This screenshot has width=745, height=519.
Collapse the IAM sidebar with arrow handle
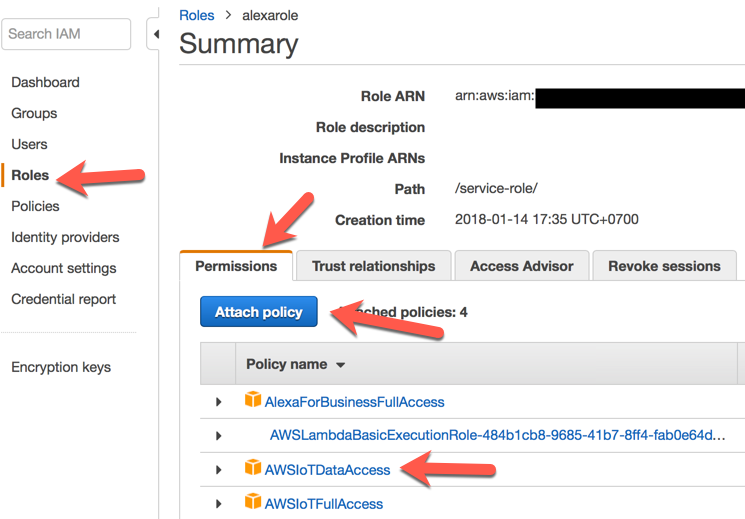[154, 34]
